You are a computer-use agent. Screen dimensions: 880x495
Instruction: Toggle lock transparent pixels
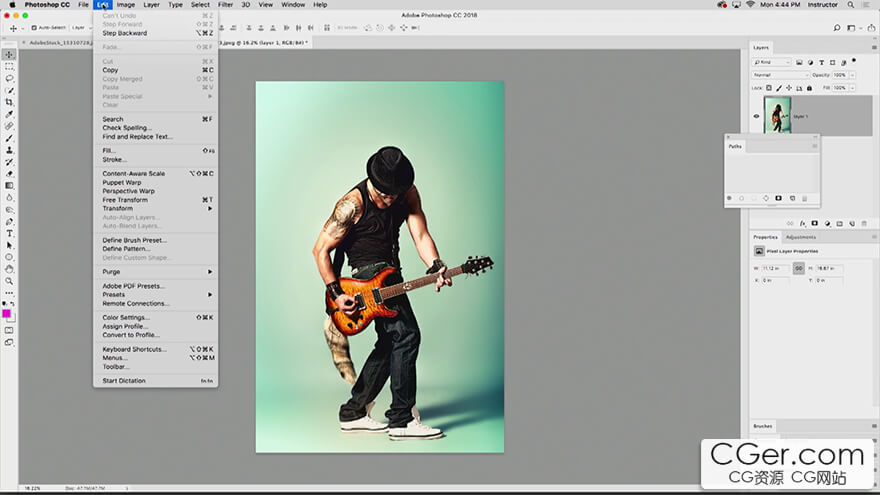coord(769,88)
